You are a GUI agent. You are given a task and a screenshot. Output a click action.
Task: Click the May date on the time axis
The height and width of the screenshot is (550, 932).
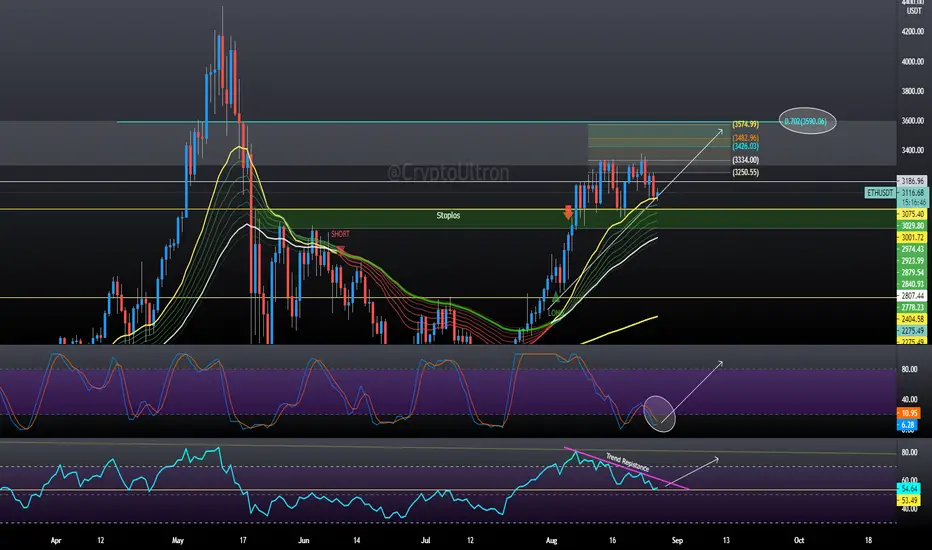pyautogui.click(x=178, y=540)
